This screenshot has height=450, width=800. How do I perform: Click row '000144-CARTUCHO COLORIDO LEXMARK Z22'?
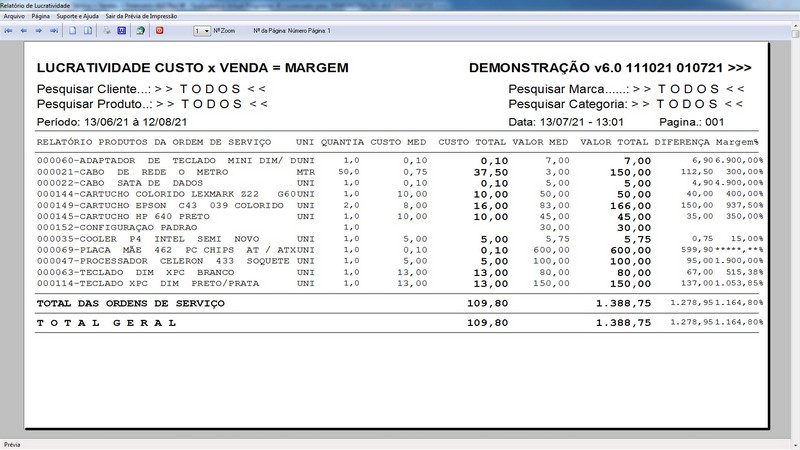pos(400,194)
